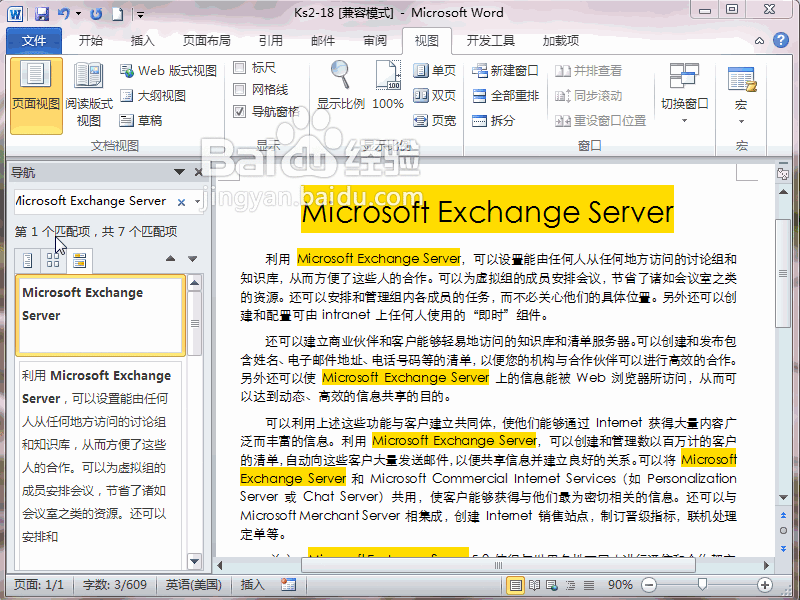Screen dimensions: 800x600
Task: Switch to print layout via status bar
Action: 515,585
